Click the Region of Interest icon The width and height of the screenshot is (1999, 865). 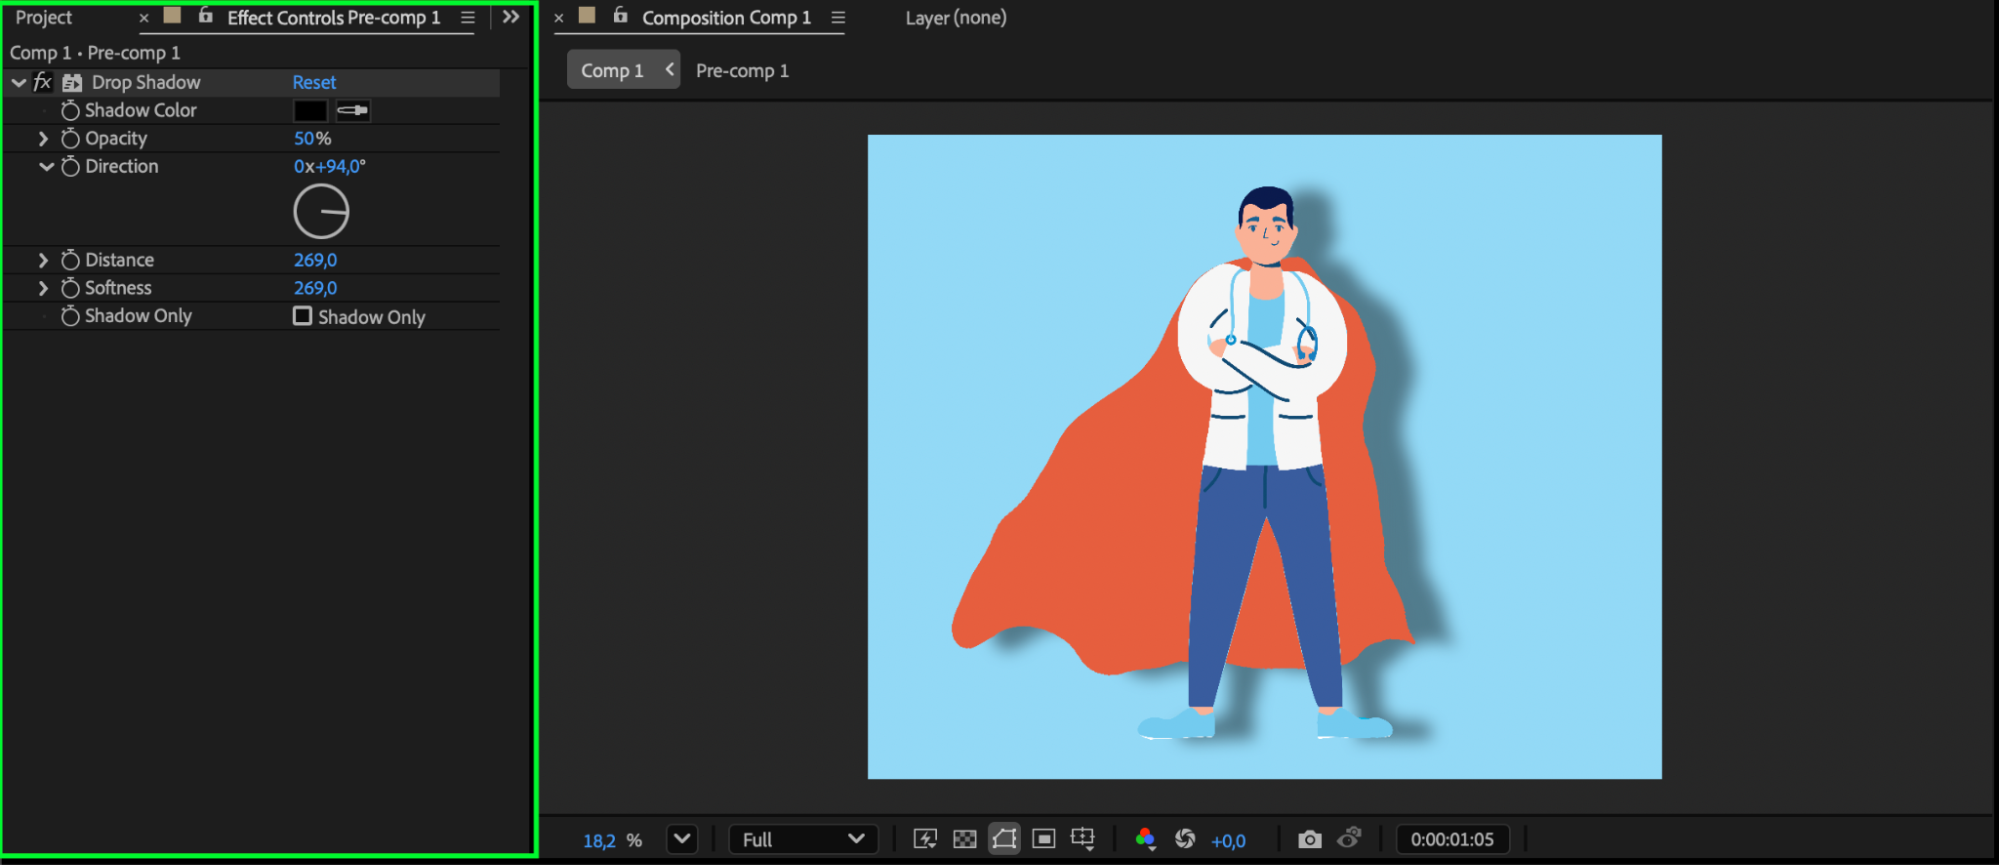pos(1044,839)
